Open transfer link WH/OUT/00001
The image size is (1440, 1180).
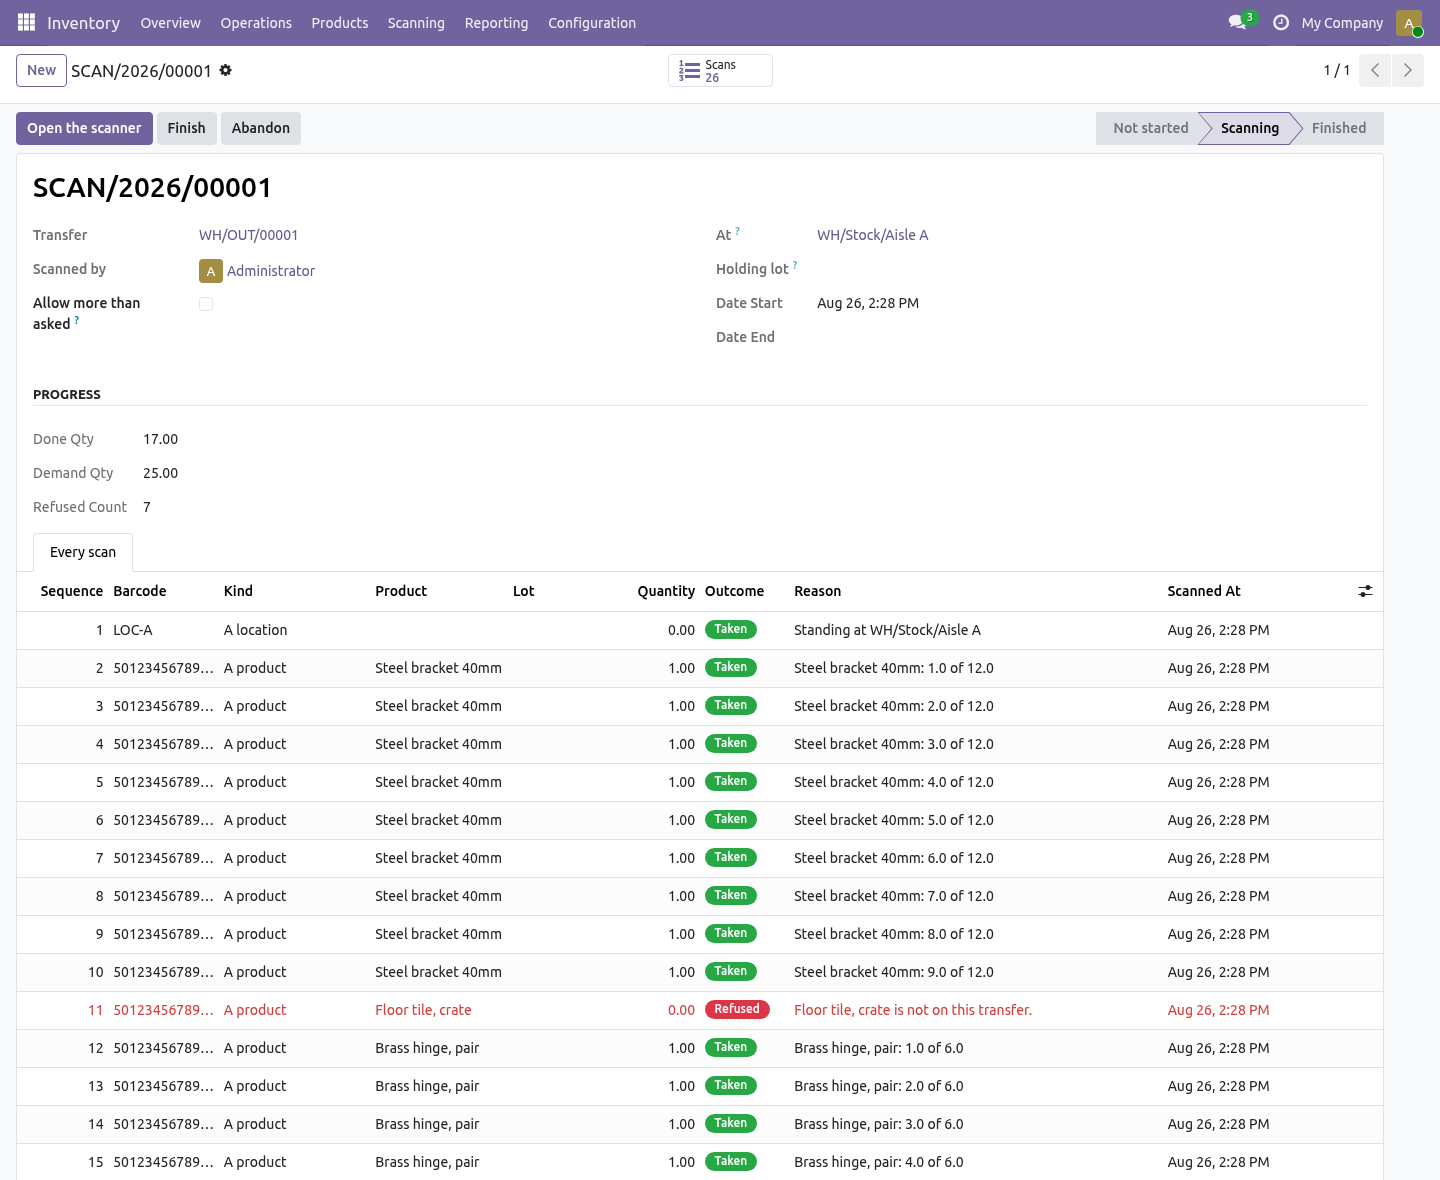248,235
